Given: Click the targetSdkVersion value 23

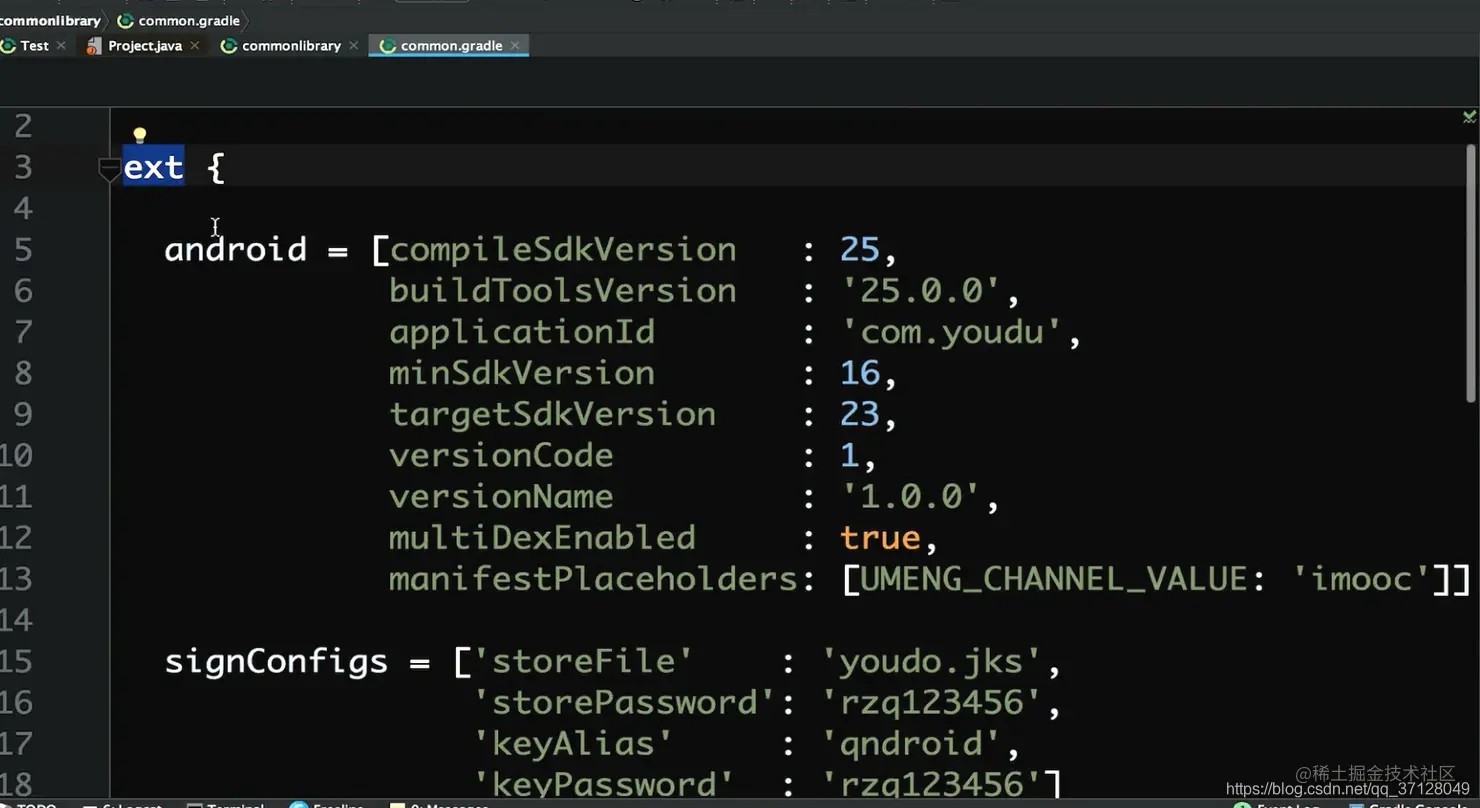Looking at the screenshot, I should pyautogui.click(x=860, y=414).
